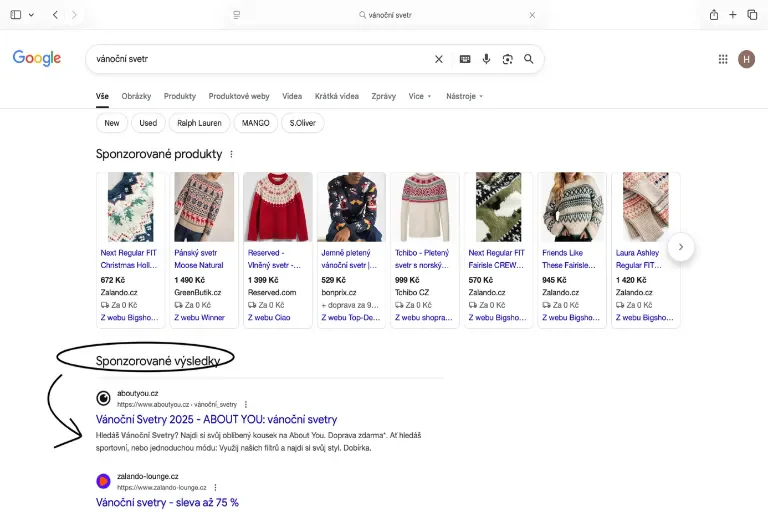Click the Google logo
Screen dimensions: 768x512
tap(37, 58)
